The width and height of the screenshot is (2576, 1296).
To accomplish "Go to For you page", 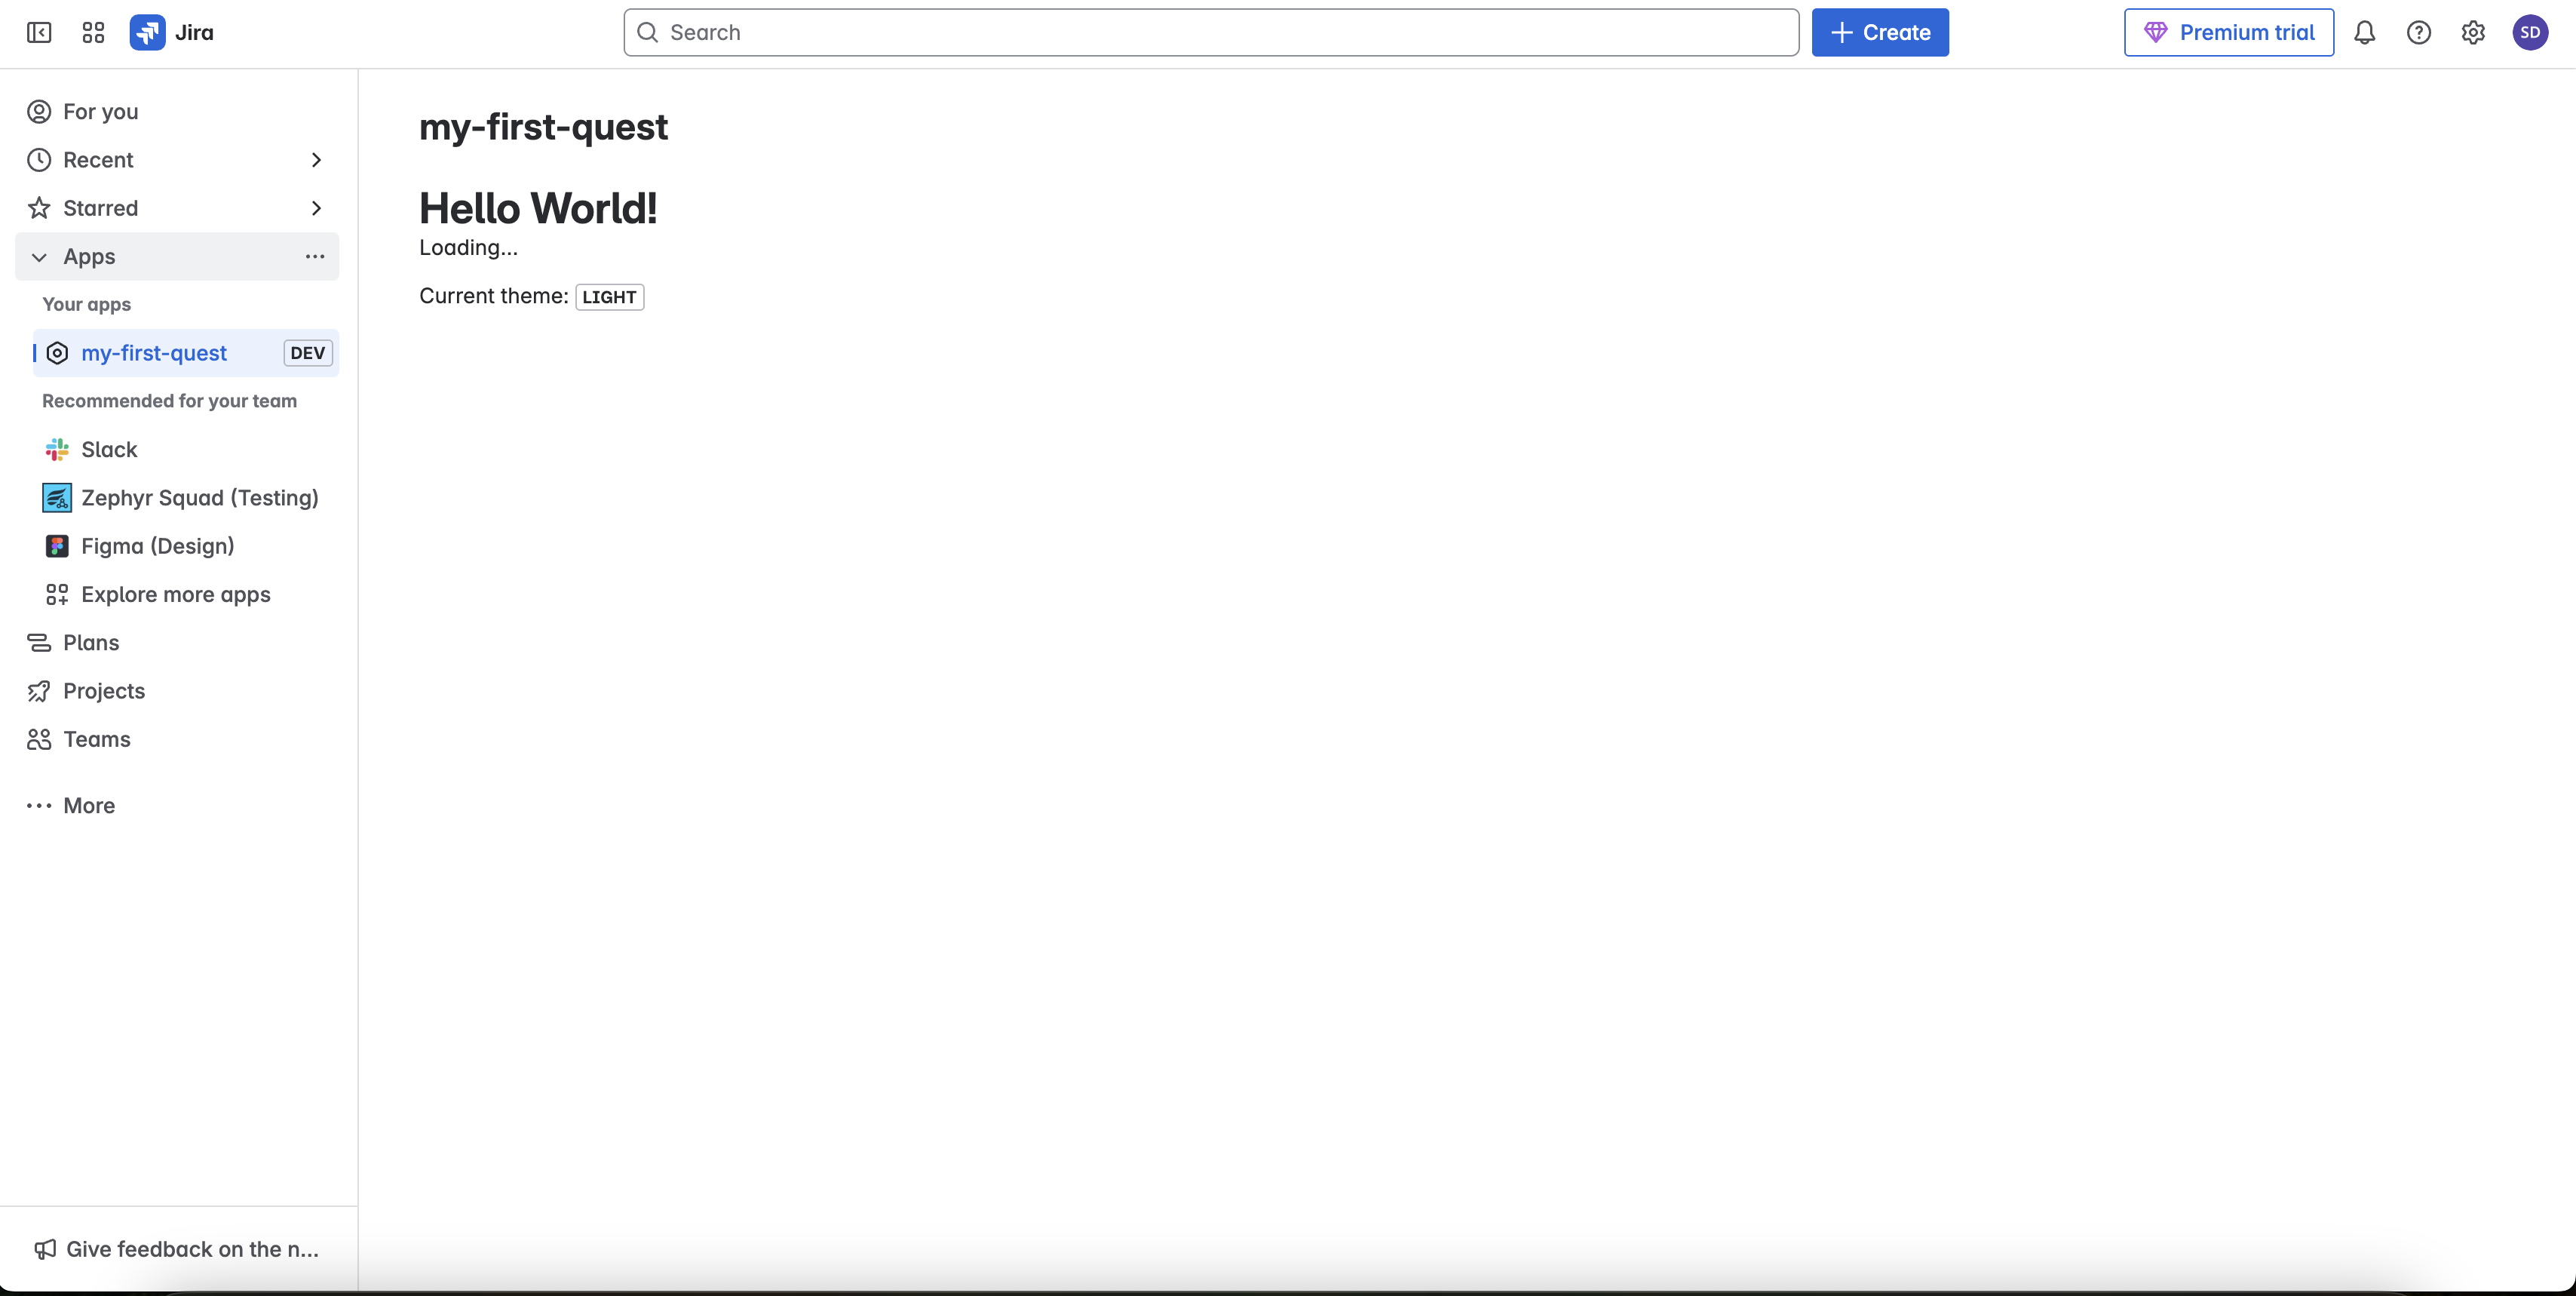I will [100, 112].
